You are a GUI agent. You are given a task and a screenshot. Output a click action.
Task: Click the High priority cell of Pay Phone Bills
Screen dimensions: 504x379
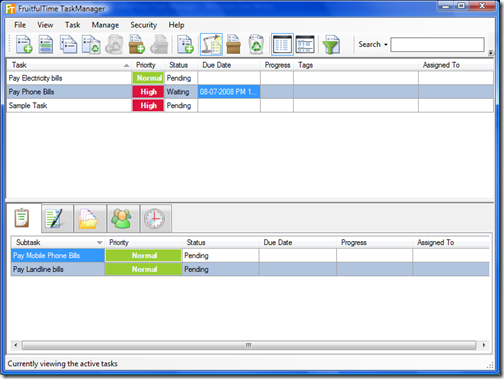tap(148, 92)
